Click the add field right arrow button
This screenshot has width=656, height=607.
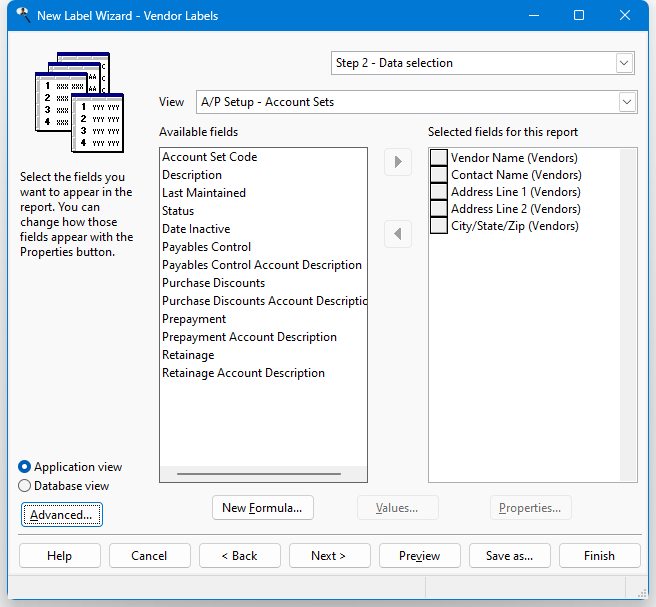click(398, 162)
